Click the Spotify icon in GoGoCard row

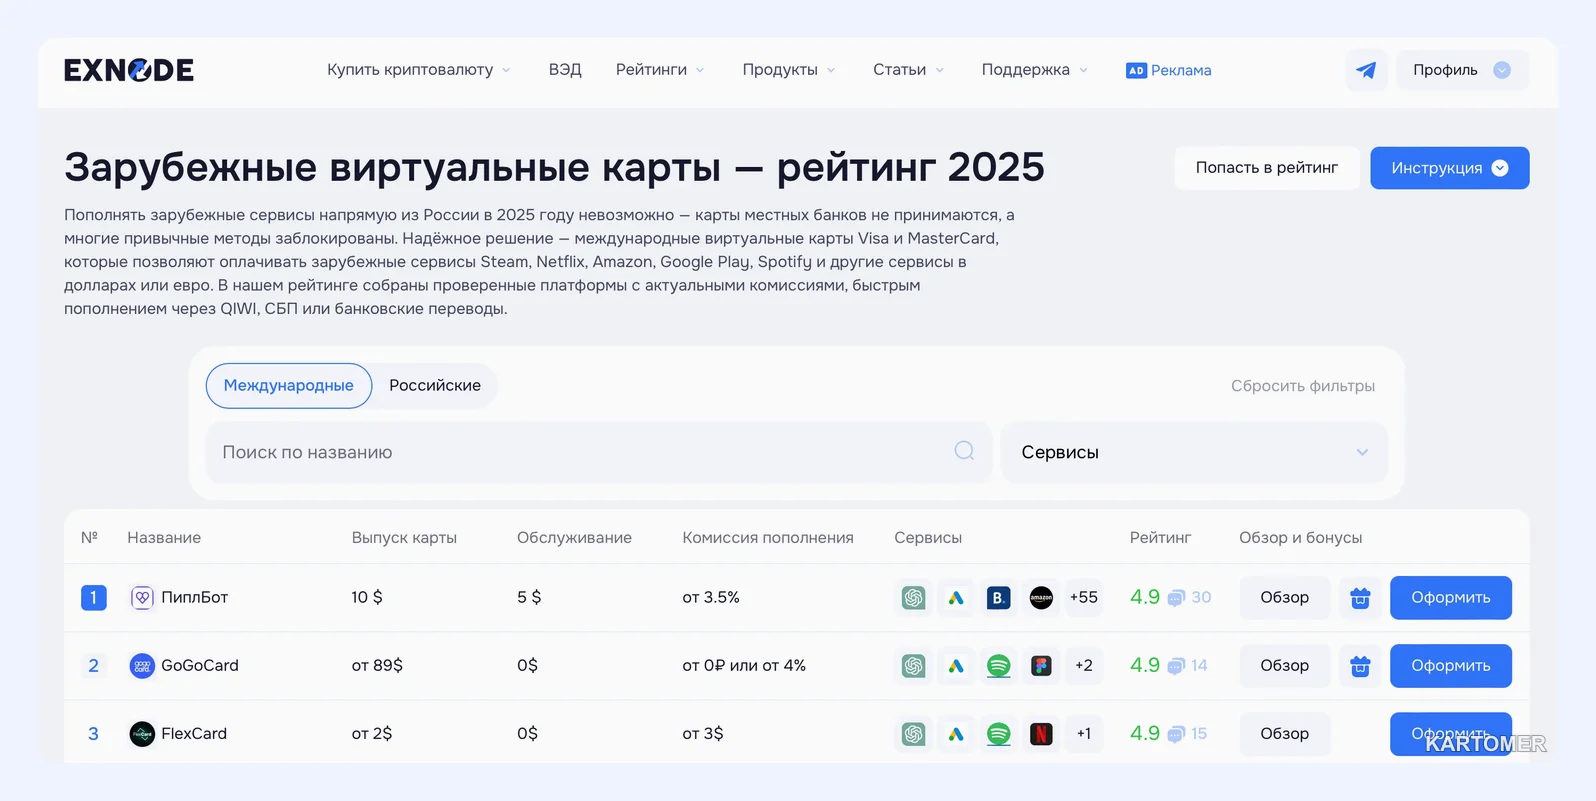[998, 666]
